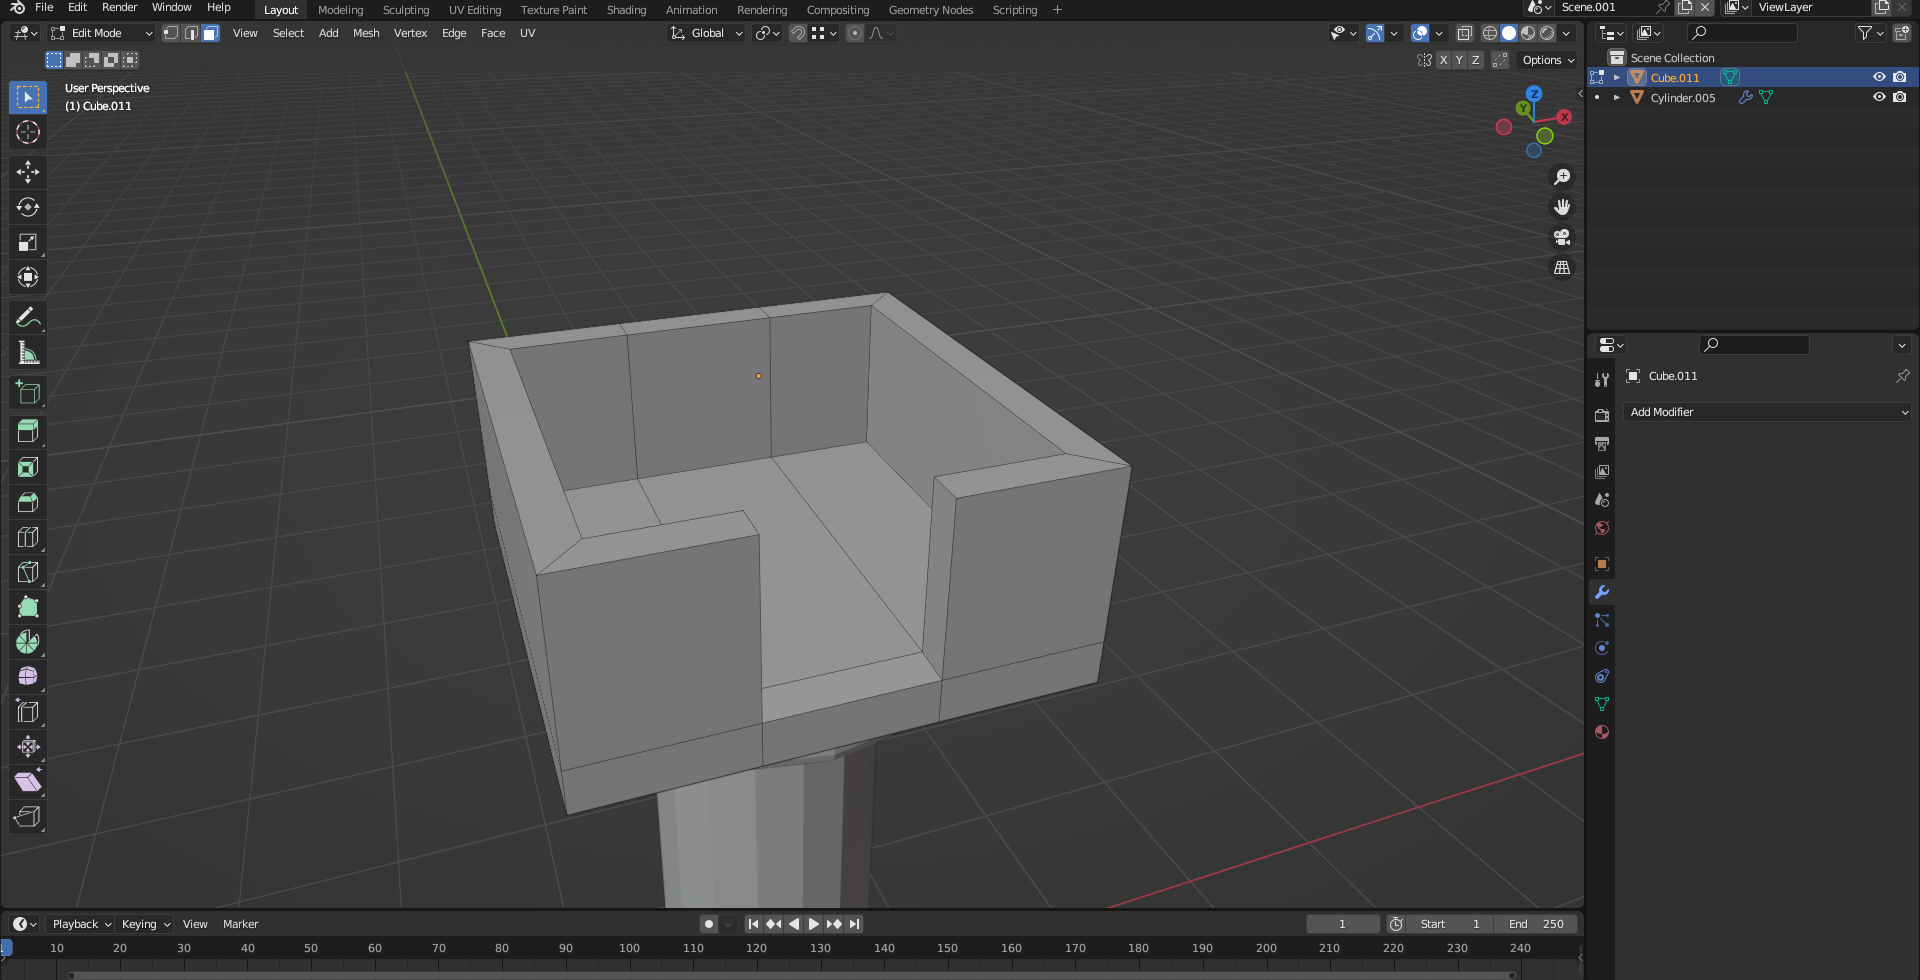The height and width of the screenshot is (980, 1920).
Task: Open the Material properties tab
Action: [1602, 732]
